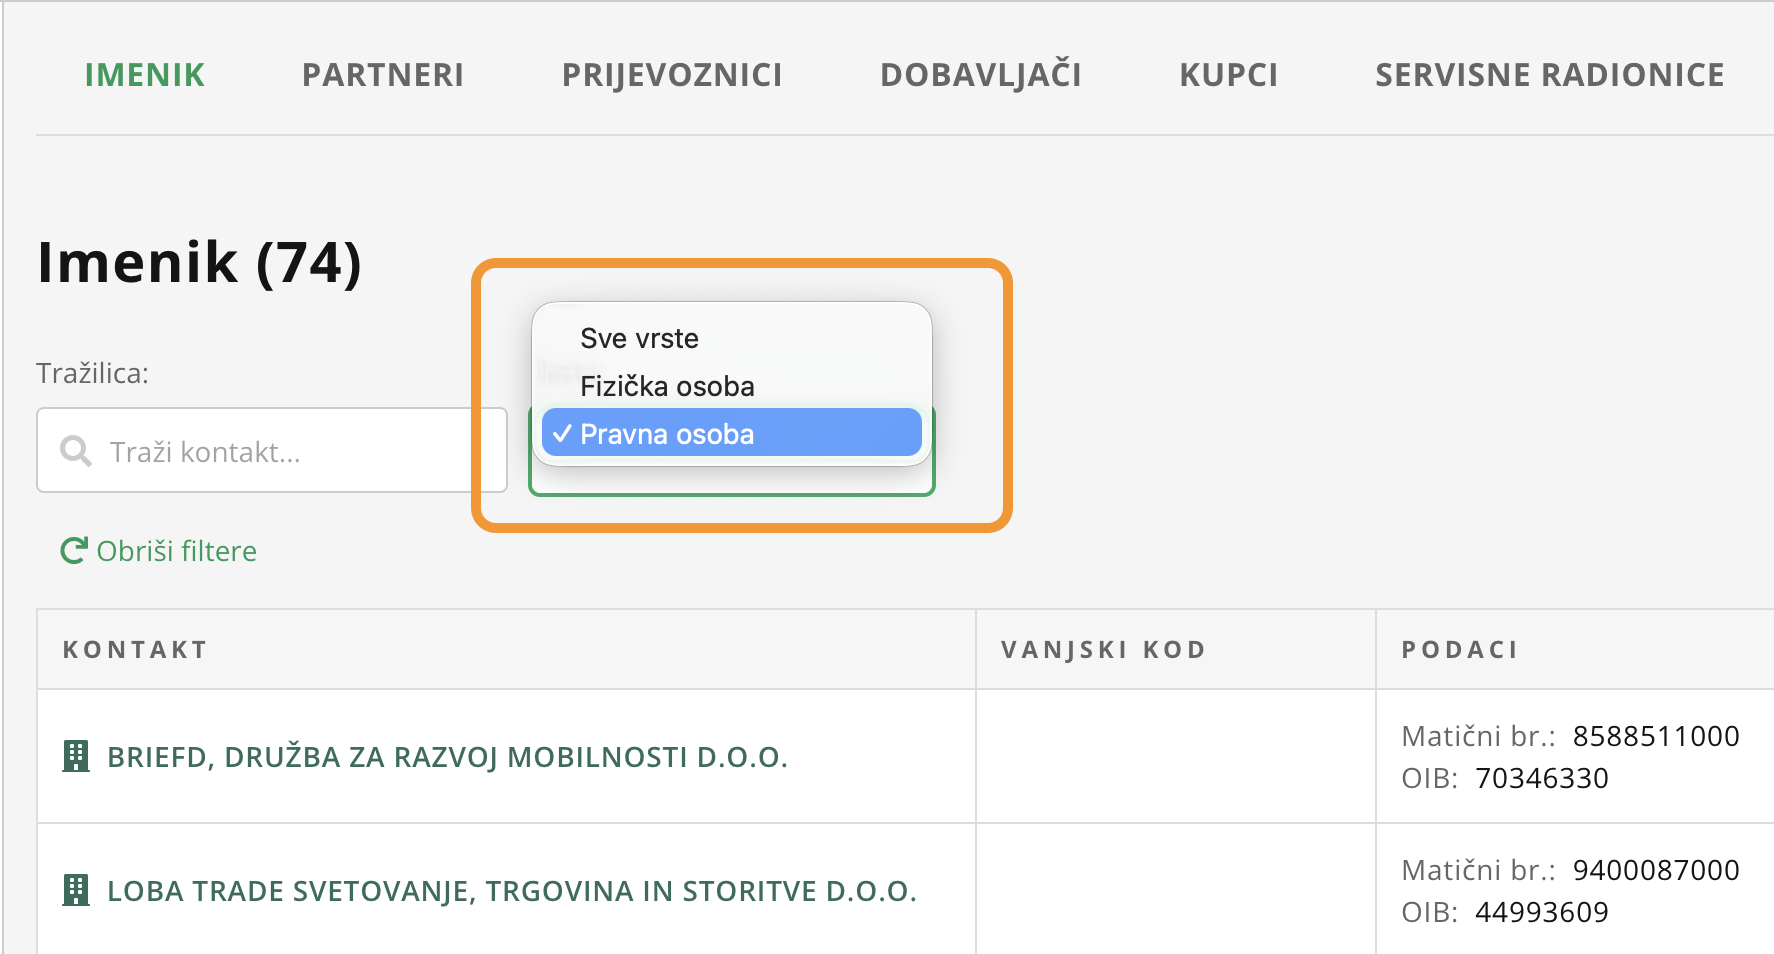Open LOBA TRADE svetovanje contact link

[x=512, y=891]
